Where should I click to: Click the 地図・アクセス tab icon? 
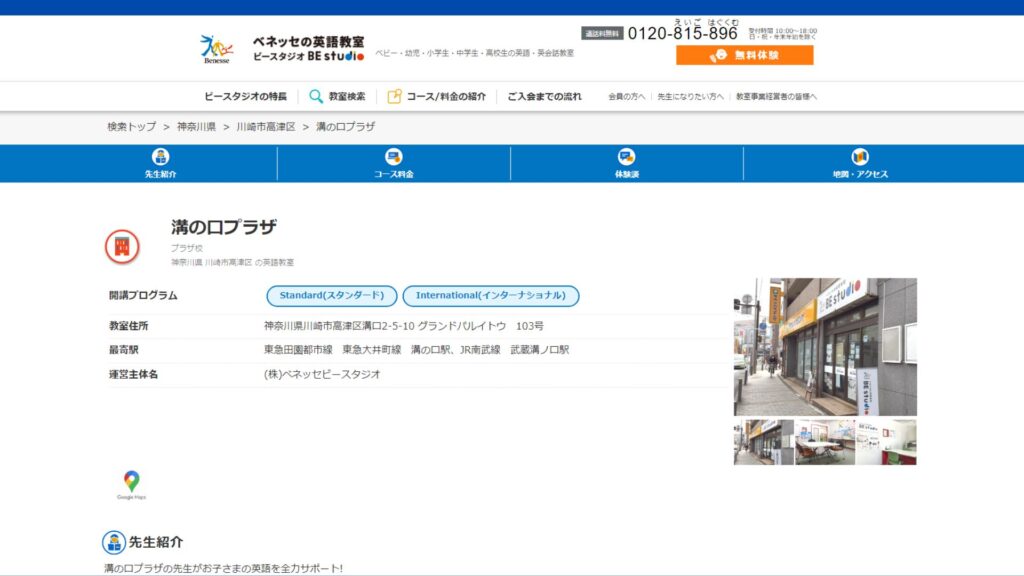pos(859,157)
